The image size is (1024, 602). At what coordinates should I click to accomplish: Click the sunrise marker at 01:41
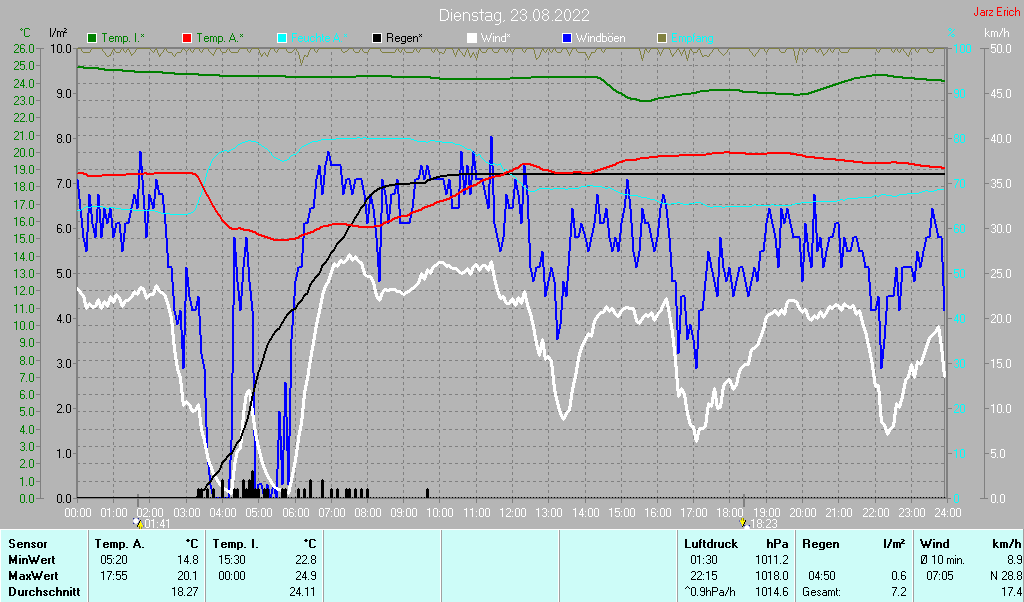138,522
